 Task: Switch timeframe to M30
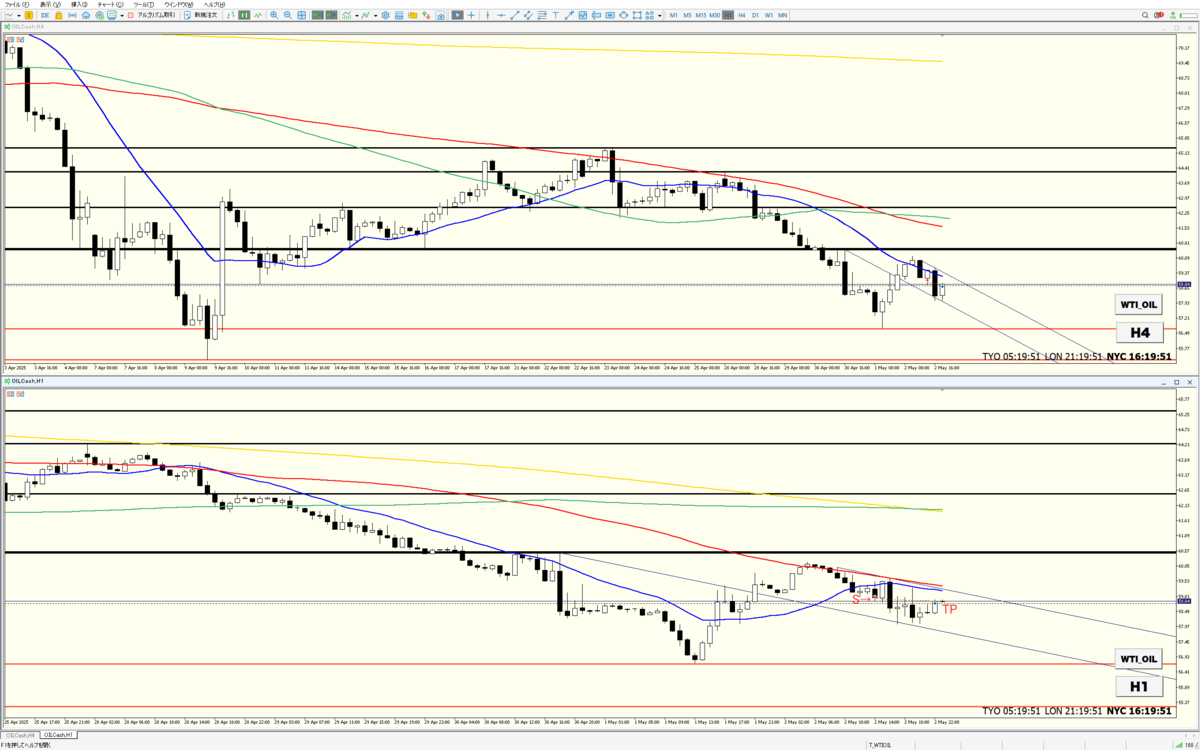[x=714, y=15]
